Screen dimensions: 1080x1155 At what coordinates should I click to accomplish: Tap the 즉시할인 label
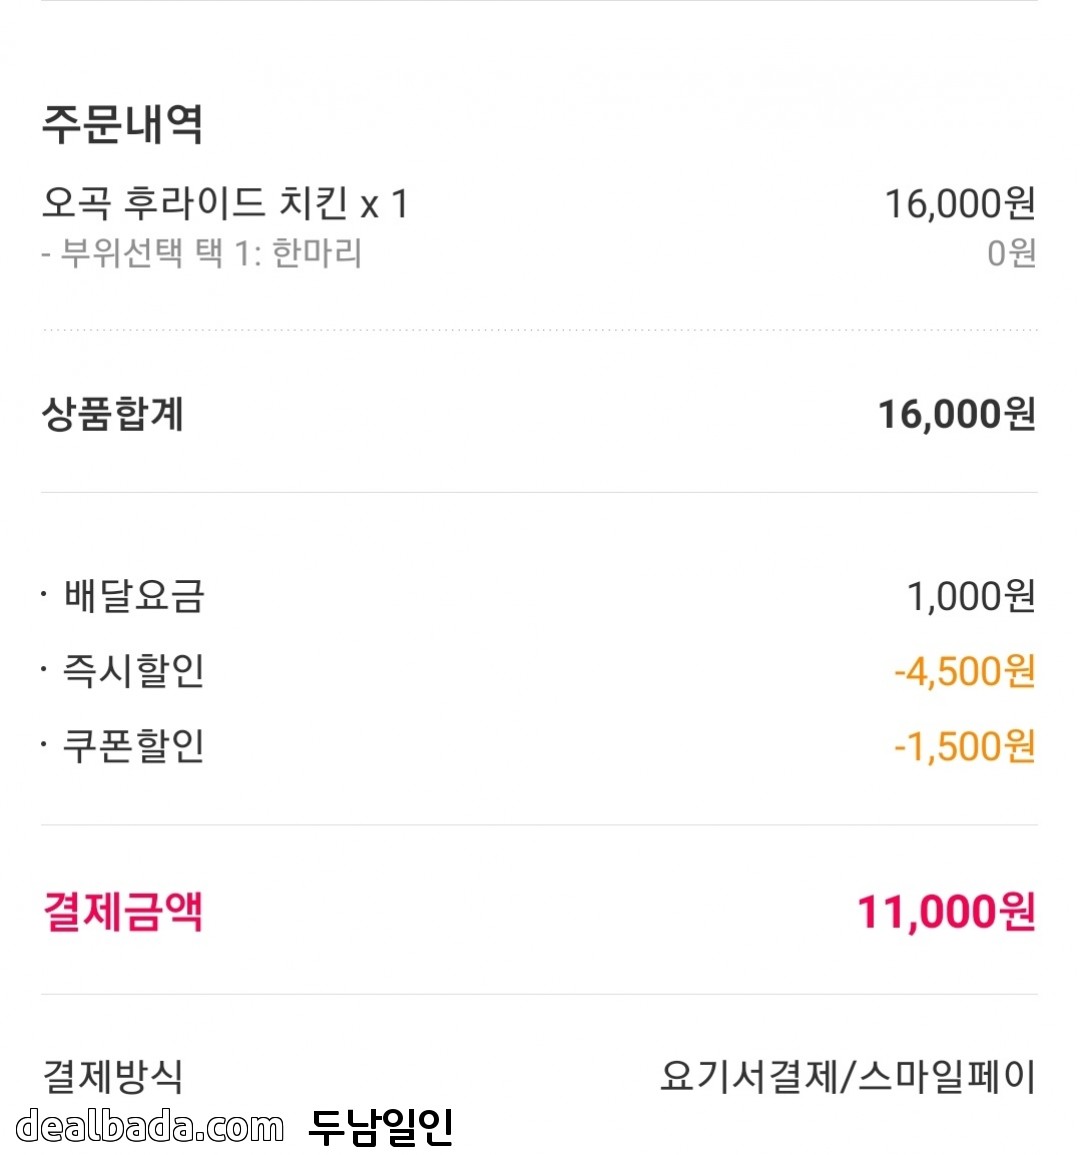tap(134, 671)
